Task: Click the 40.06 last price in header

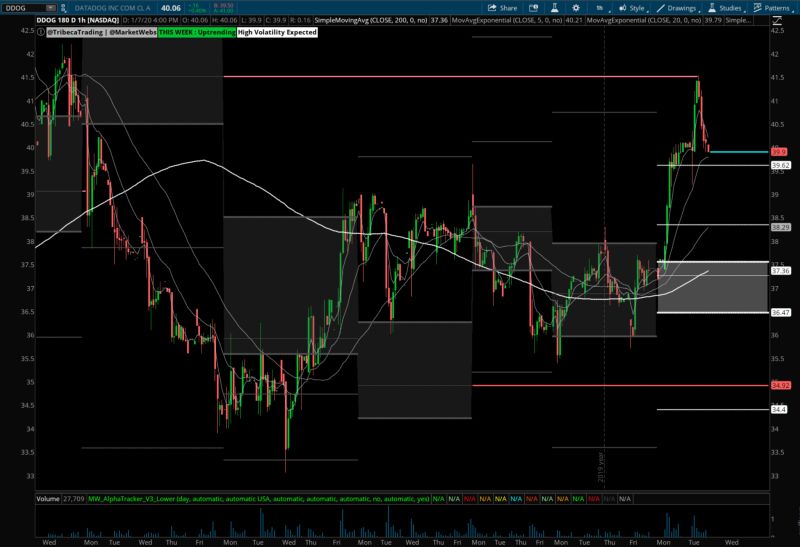Action: [x=171, y=8]
